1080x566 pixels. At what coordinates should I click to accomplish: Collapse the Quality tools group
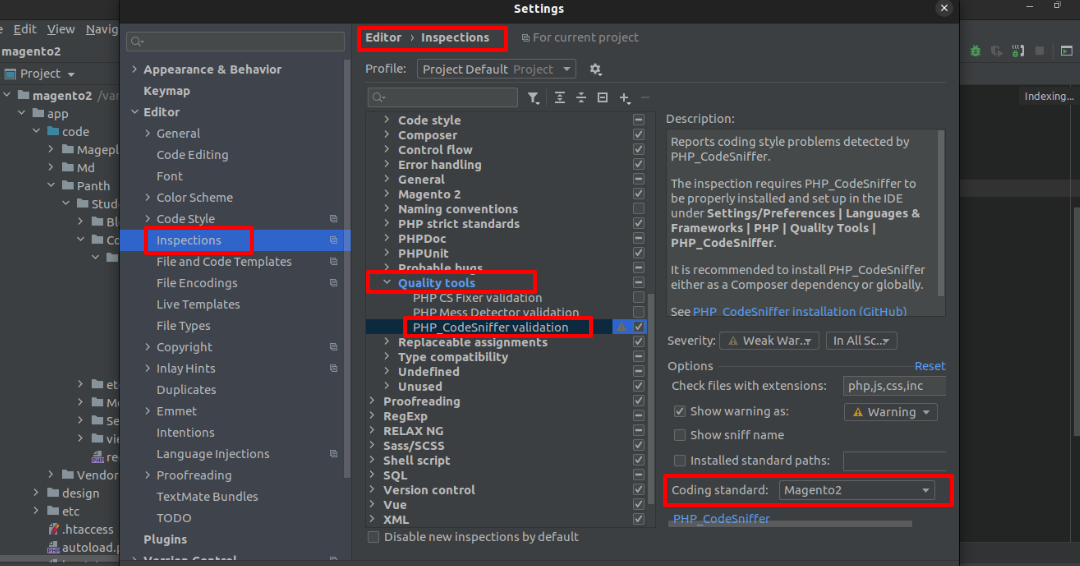pyautogui.click(x=387, y=283)
